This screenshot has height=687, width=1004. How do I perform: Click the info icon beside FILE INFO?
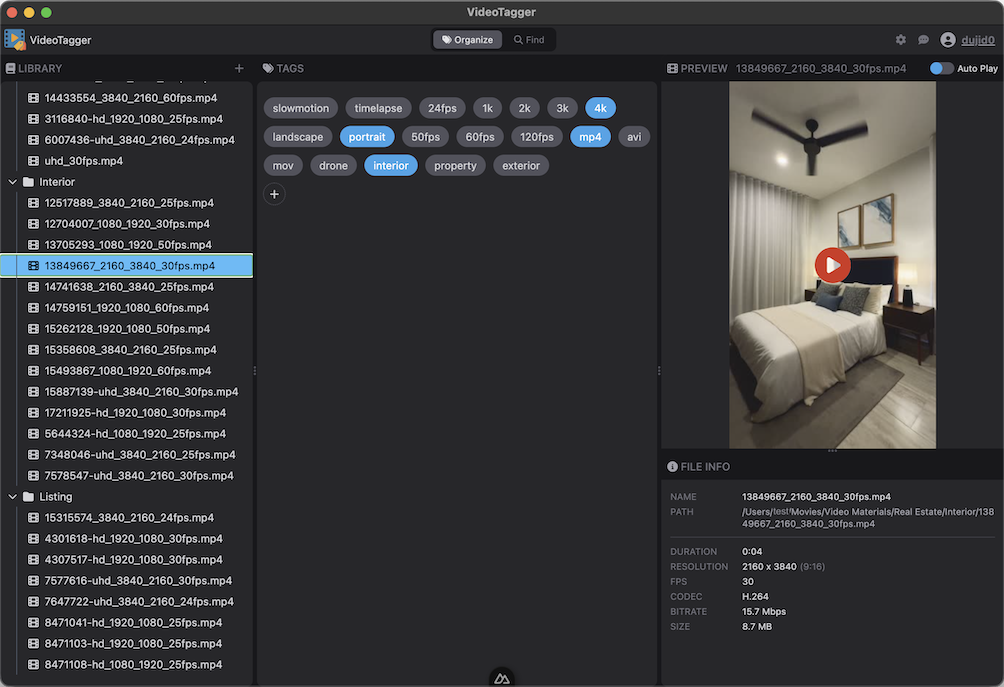click(673, 466)
